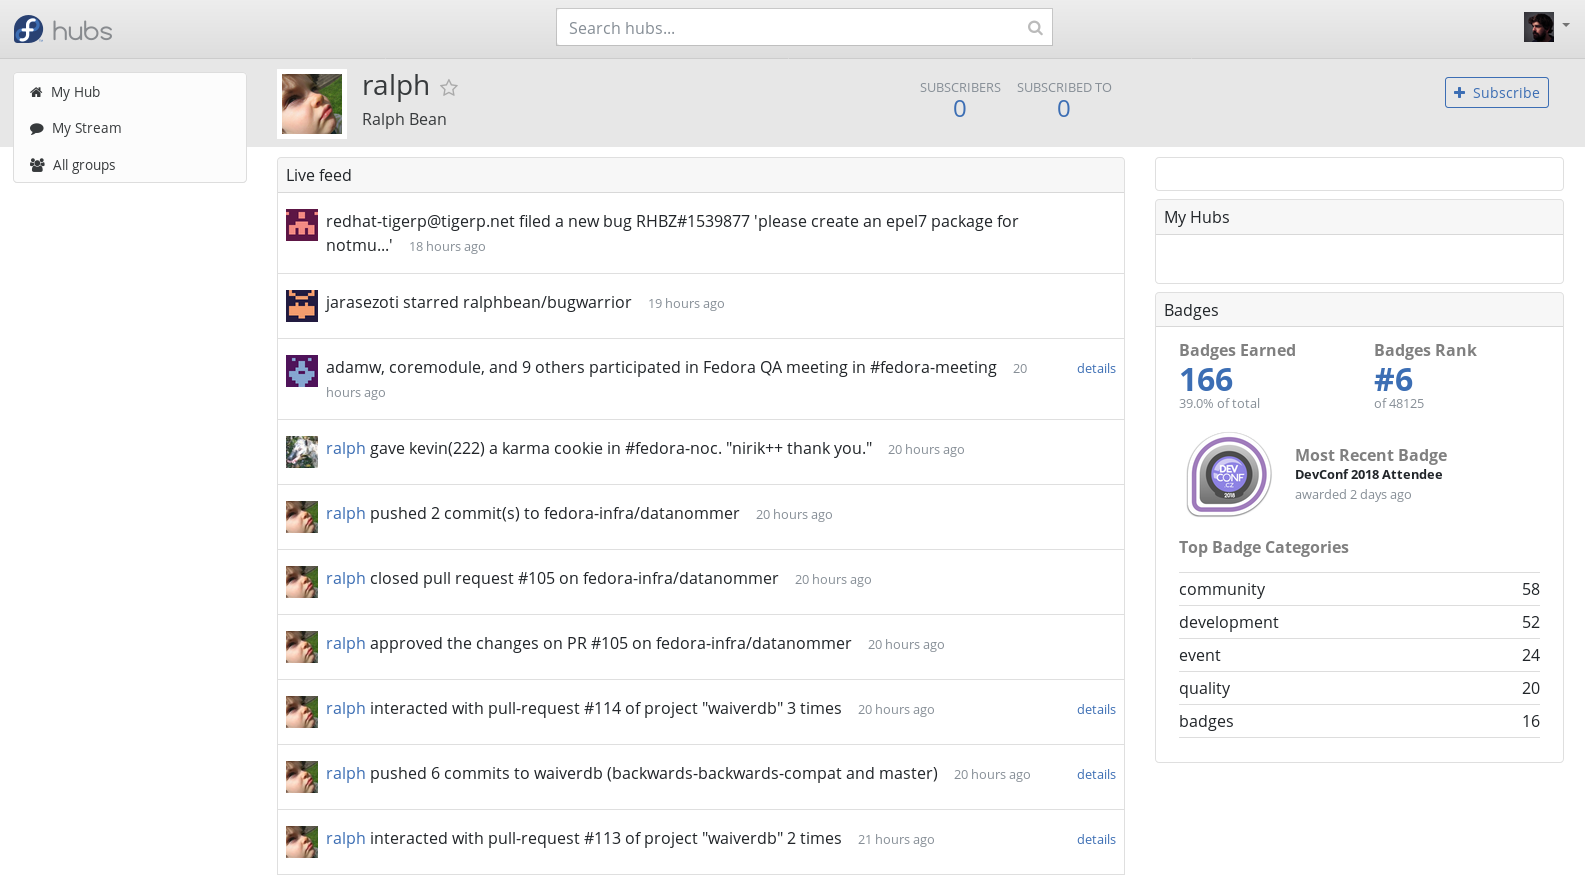Click the Ralph Bean full name text
Image resolution: width=1585 pixels, height=875 pixels.
click(x=404, y=120)
